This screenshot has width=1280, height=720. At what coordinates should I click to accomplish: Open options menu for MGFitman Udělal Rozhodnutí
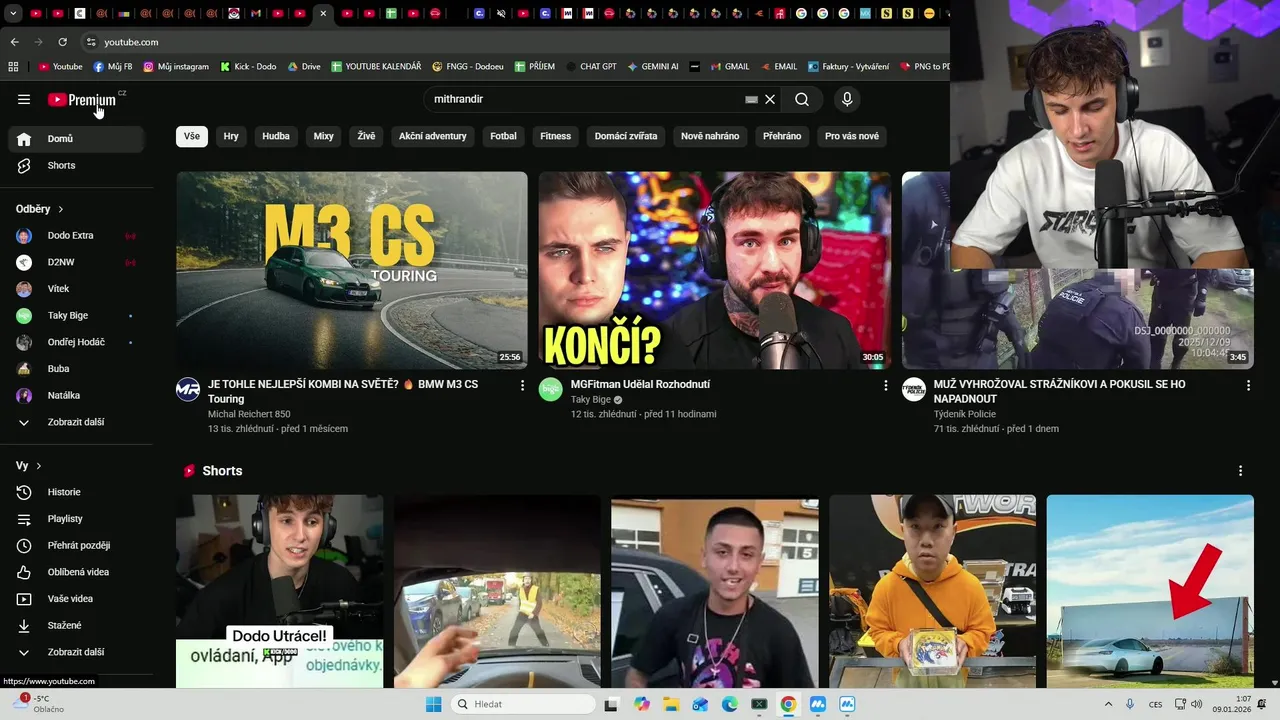[x=885, y=385]
